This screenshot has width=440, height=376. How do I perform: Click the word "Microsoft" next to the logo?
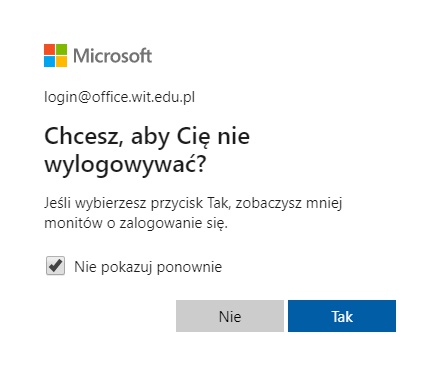[x=112, y=56]
